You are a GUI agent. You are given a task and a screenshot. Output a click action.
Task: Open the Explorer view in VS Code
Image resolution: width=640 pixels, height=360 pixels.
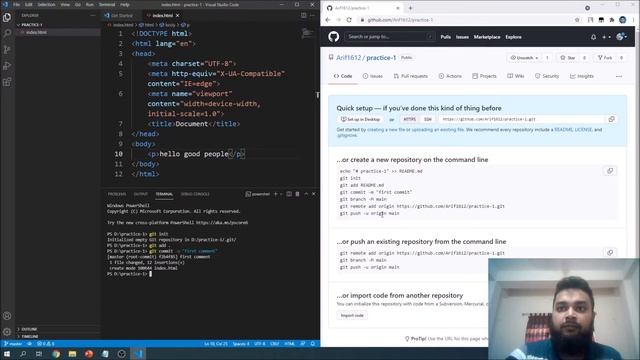(x=7, y=17)
